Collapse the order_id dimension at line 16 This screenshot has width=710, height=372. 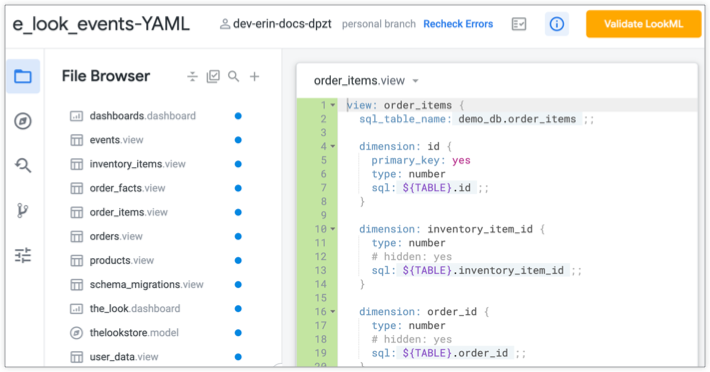point(333,312)
